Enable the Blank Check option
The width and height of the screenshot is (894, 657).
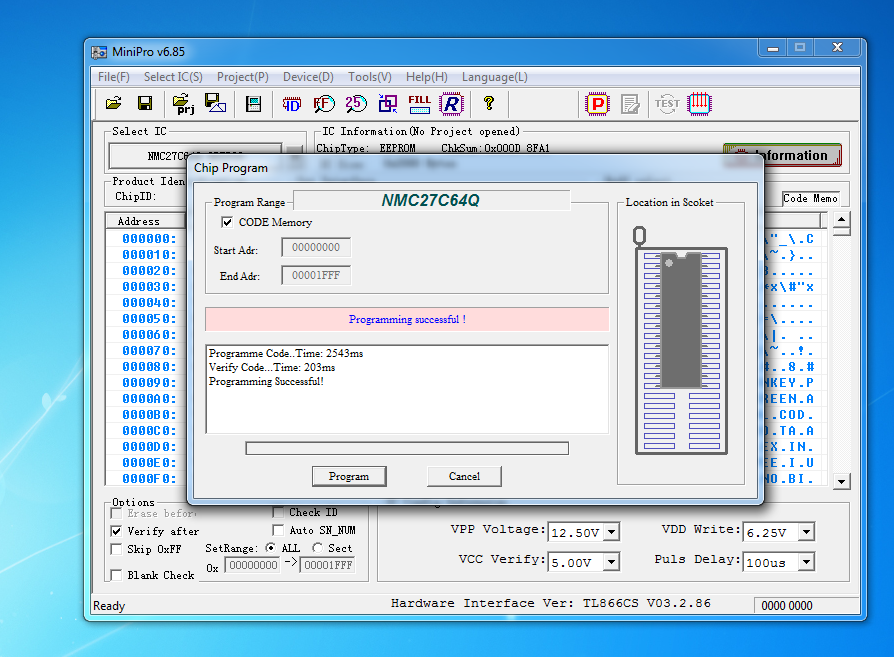(117, 575)
